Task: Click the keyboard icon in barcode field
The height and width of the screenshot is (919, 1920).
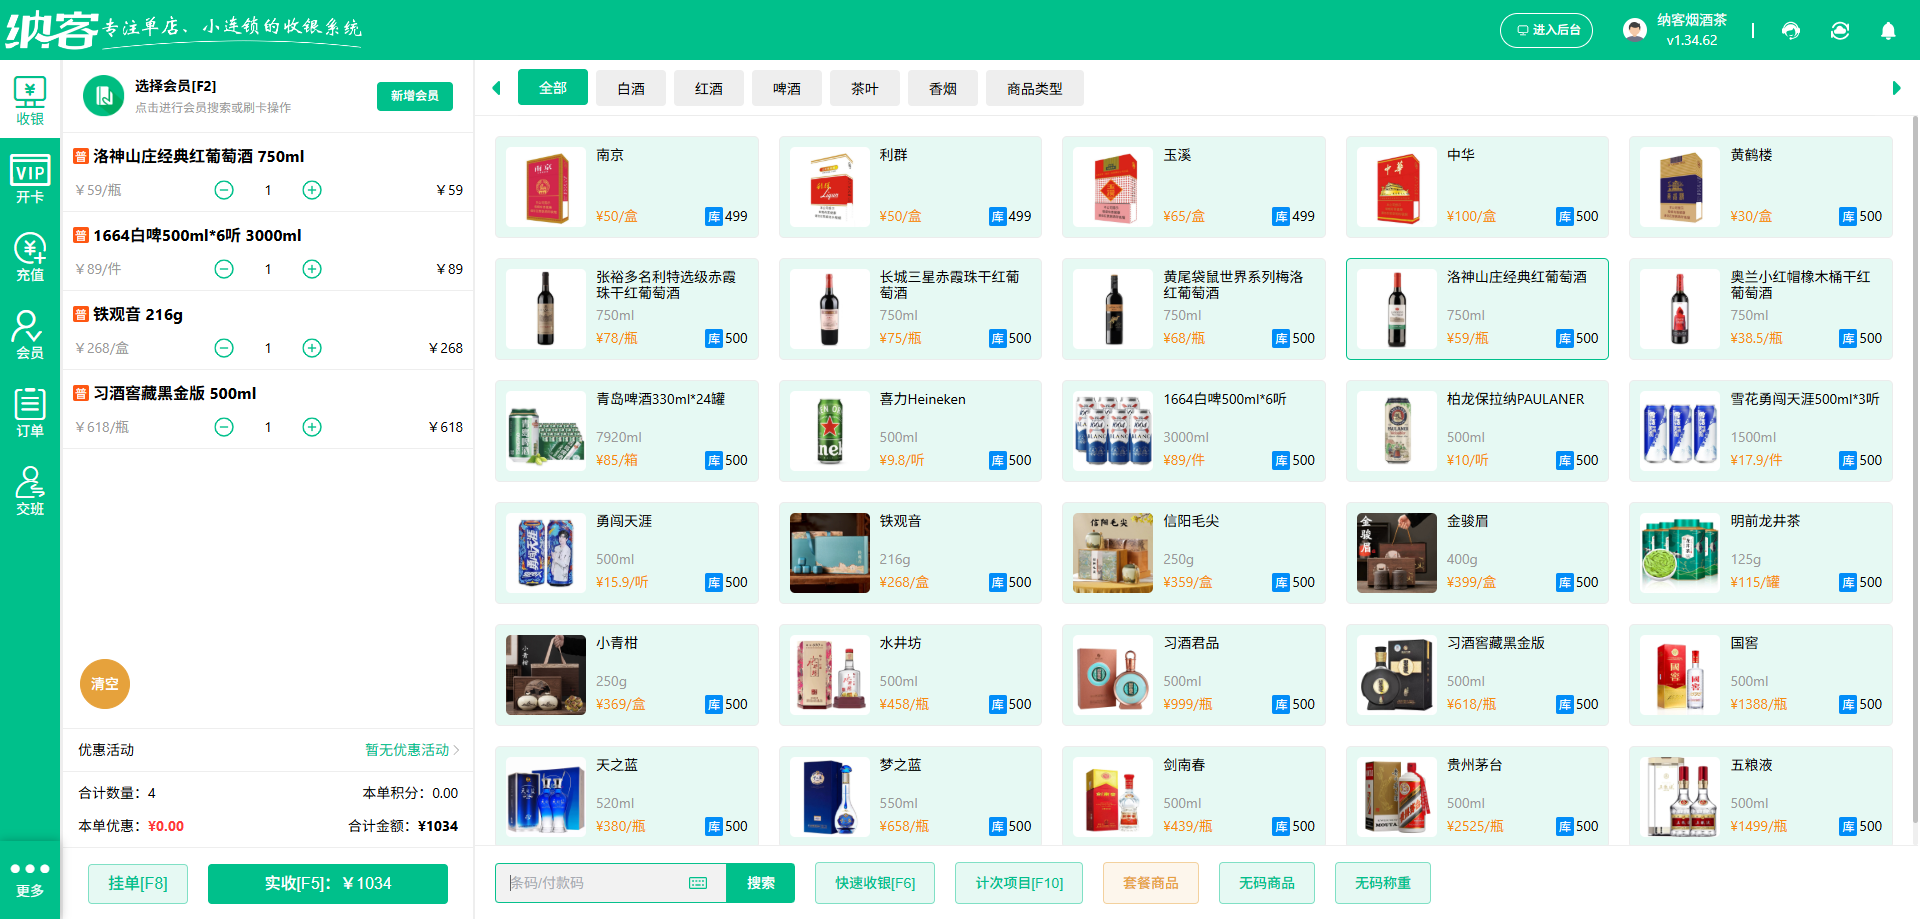Action: click(698, 883)
